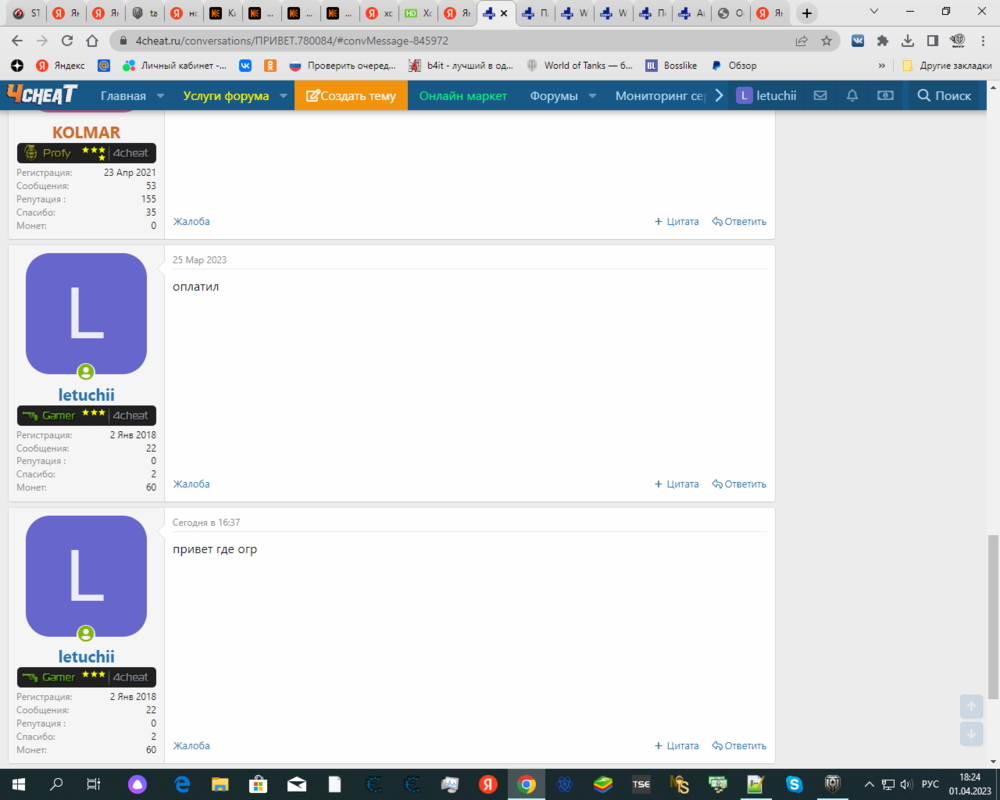Image resolution: width=1000 pixels, height=800 pixels.
Task: Click the scroll-to-bottom arrow button
Action: click(x=971, y=733)
